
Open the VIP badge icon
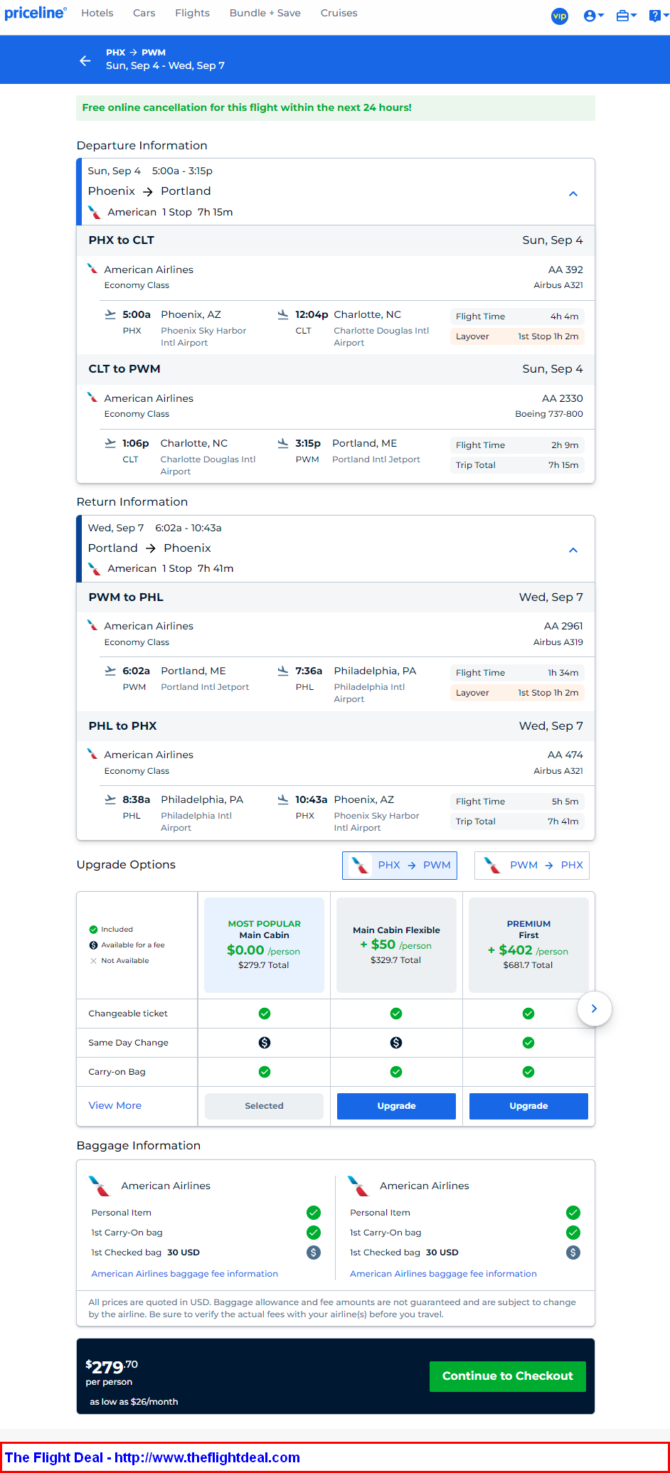pos(559,15)
